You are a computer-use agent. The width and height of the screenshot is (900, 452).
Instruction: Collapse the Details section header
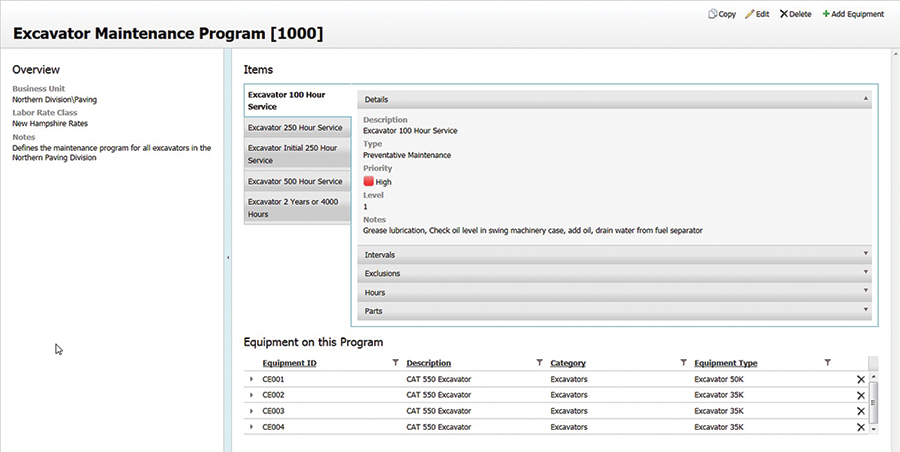click(614, 99)
